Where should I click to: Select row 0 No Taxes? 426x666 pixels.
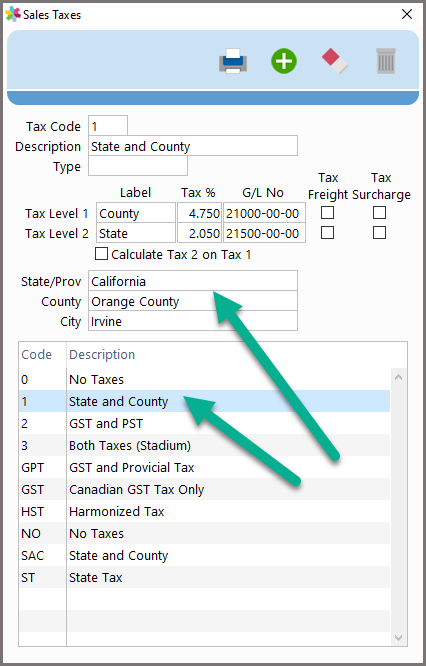click(x=204, y=379)
